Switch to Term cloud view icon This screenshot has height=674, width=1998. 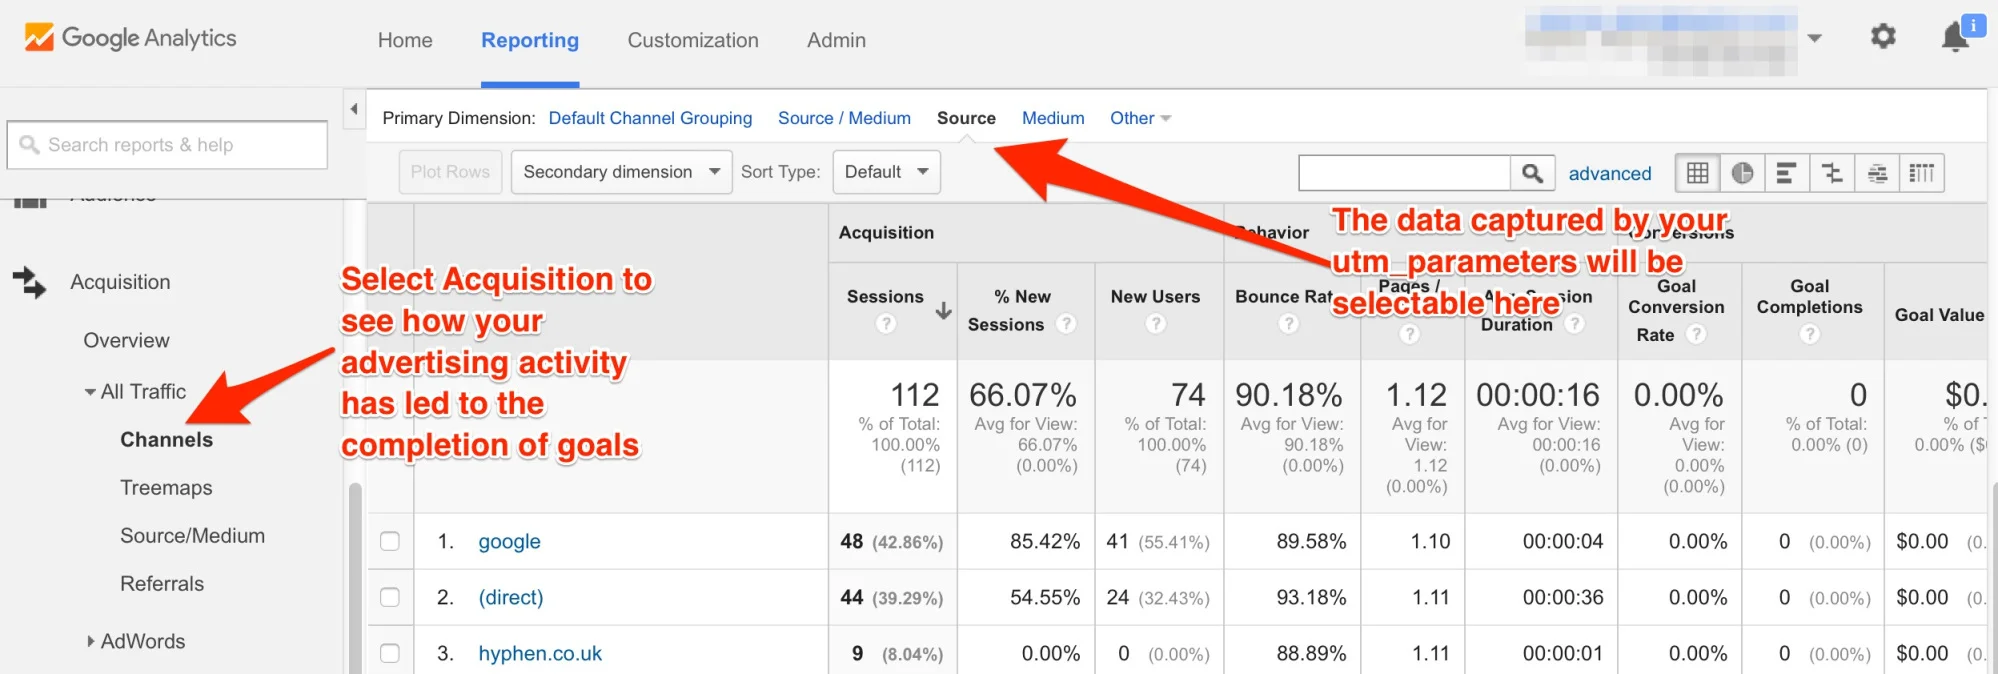tap(1877, 173)
